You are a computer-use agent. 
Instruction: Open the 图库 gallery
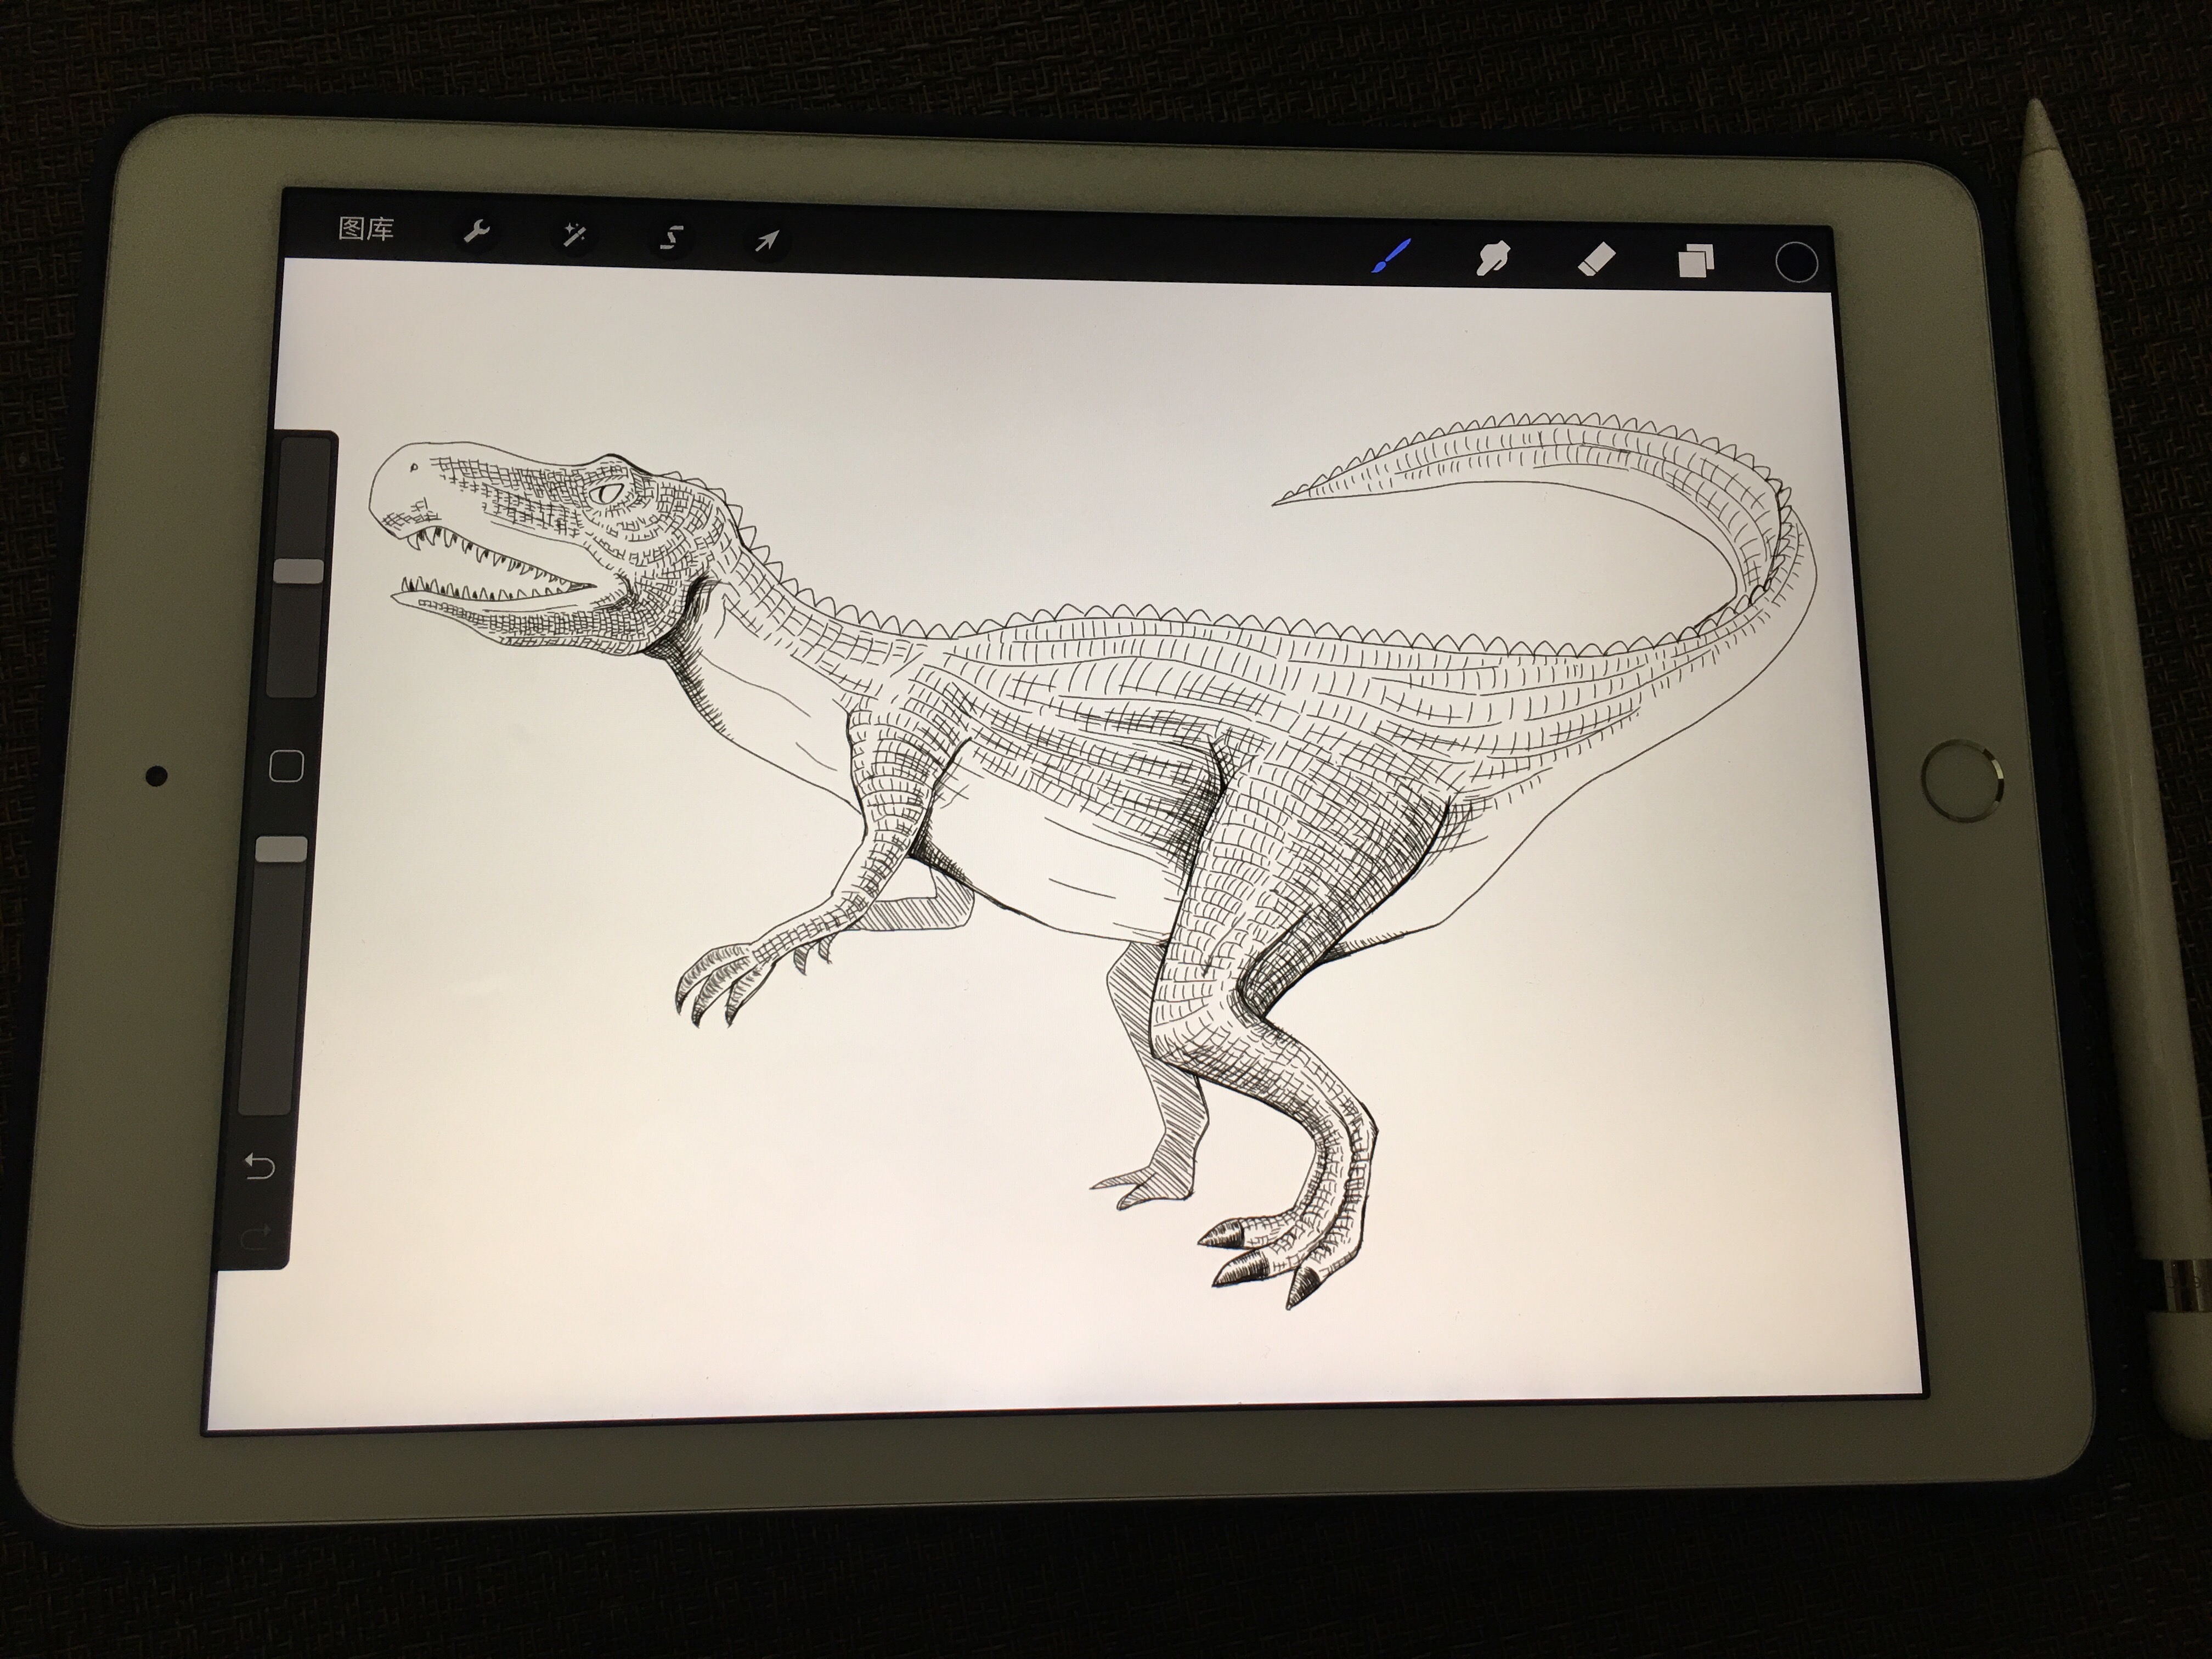click(x=366, y=229)
